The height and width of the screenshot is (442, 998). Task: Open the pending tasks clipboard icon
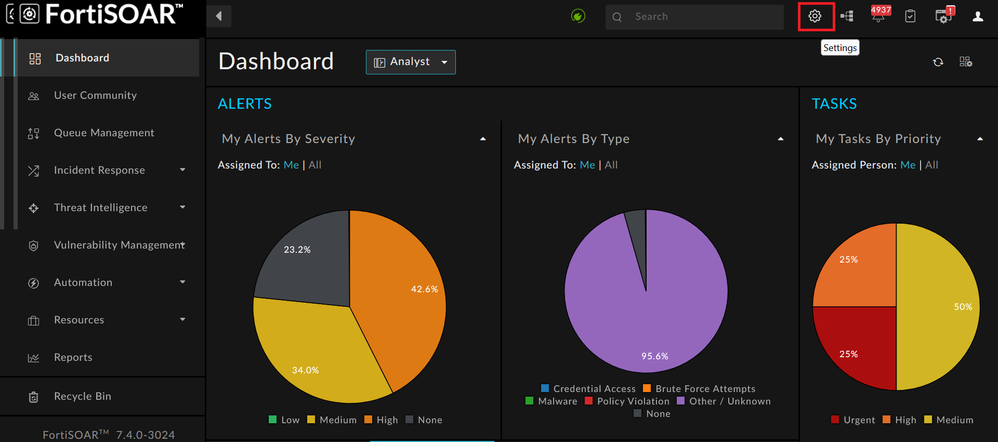[x=910, y=17]
